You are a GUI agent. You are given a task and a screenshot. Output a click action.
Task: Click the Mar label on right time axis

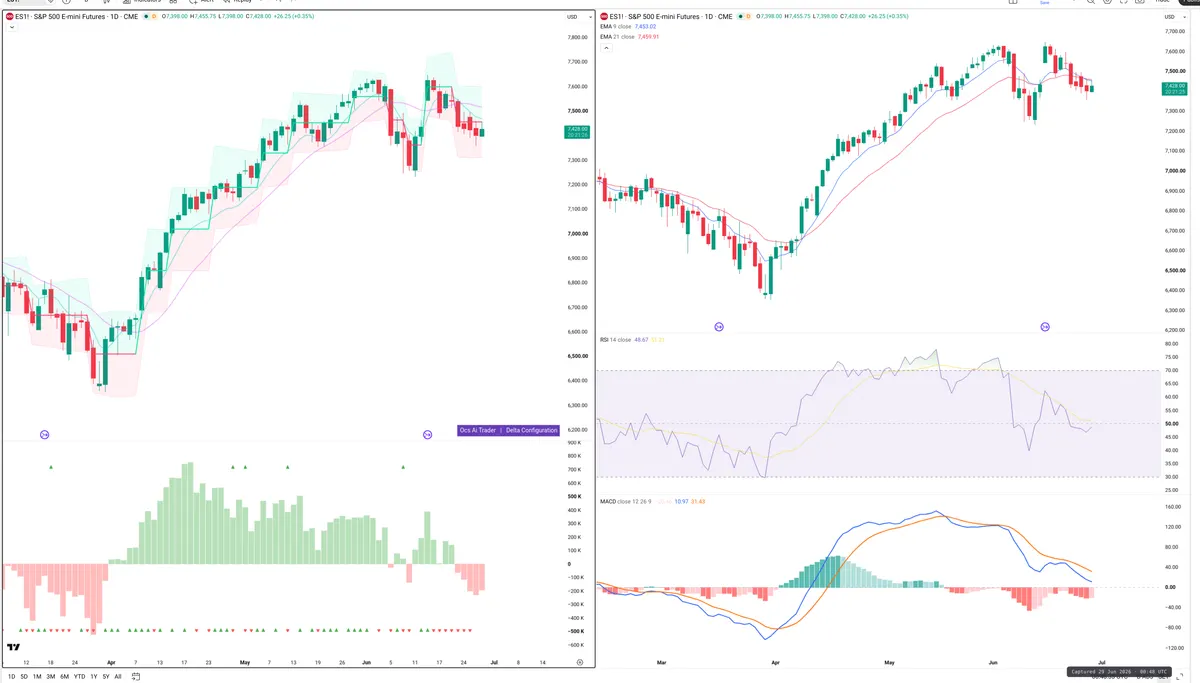click(661, 662)
